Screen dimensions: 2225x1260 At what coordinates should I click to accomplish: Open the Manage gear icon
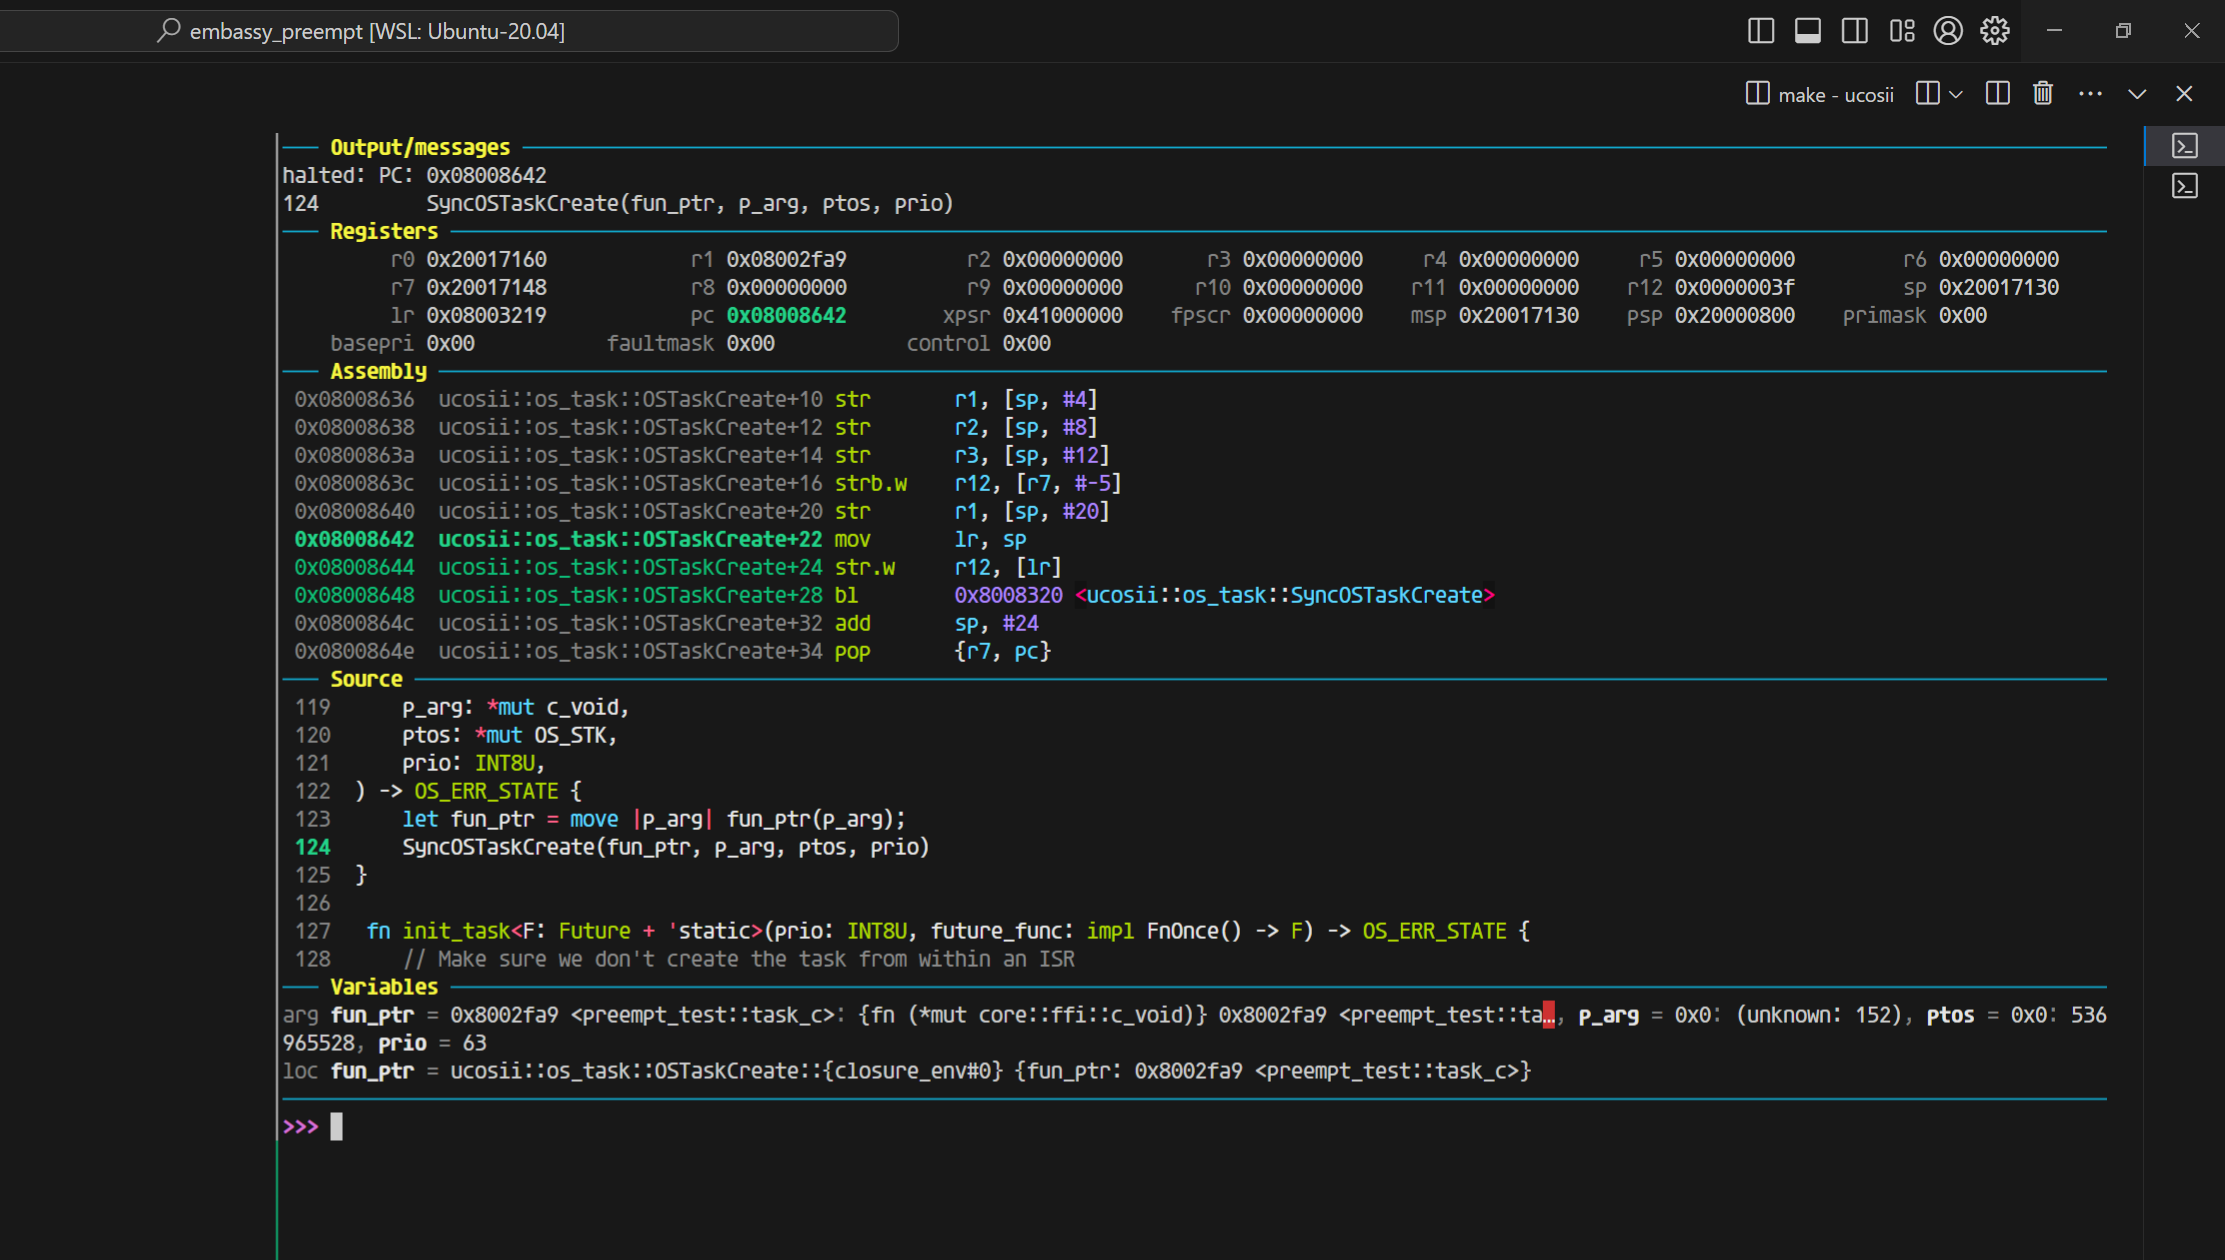[x=1995, y=31]
